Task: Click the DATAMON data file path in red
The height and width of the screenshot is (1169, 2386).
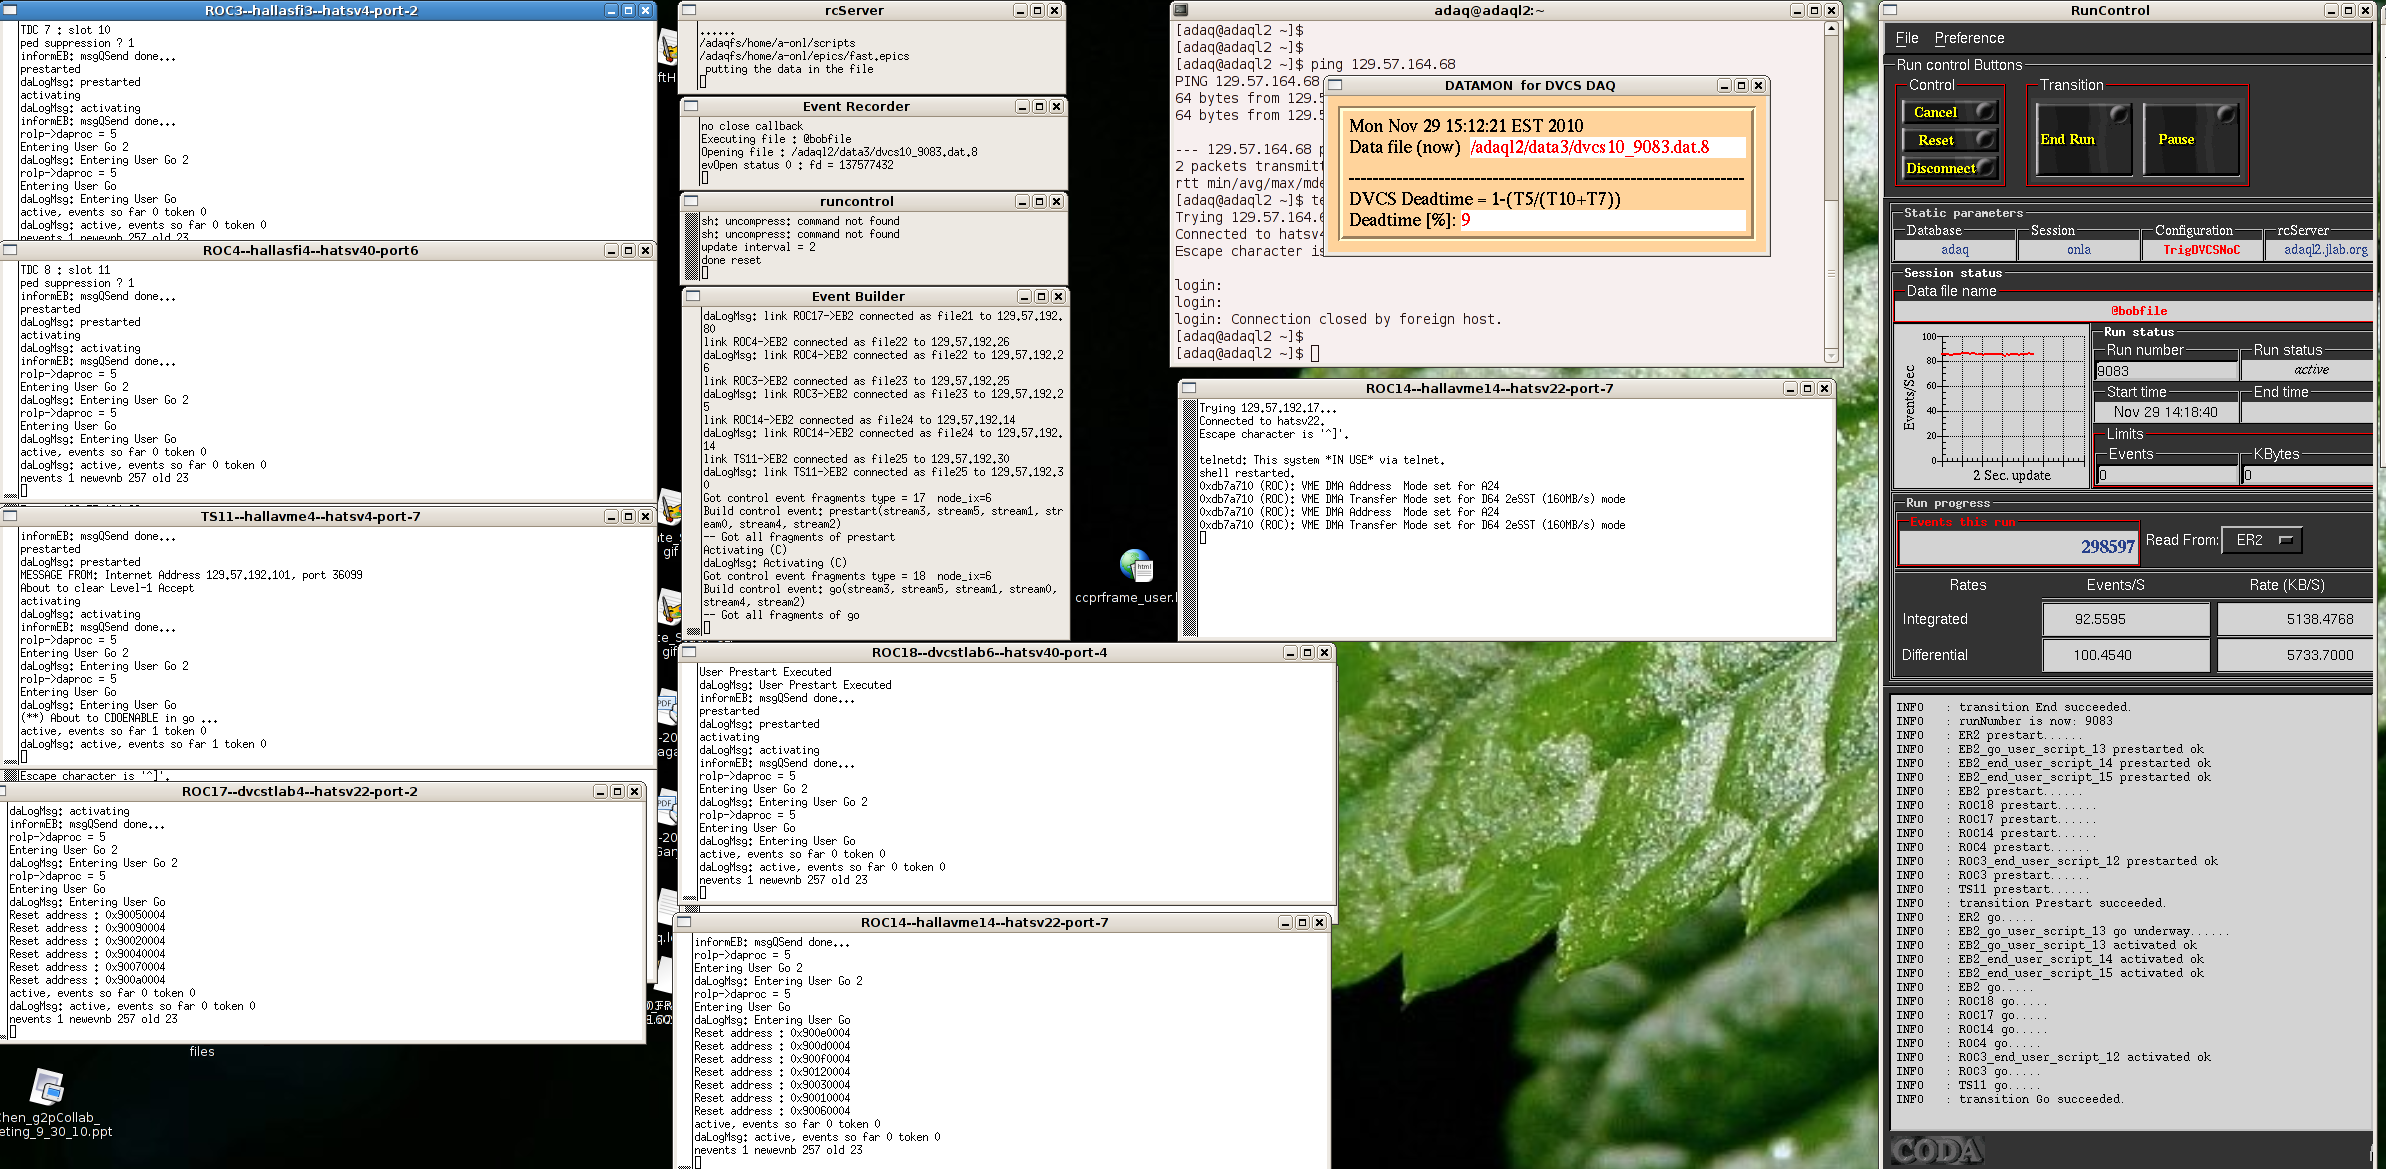Action: click(x=1589, y=147)
